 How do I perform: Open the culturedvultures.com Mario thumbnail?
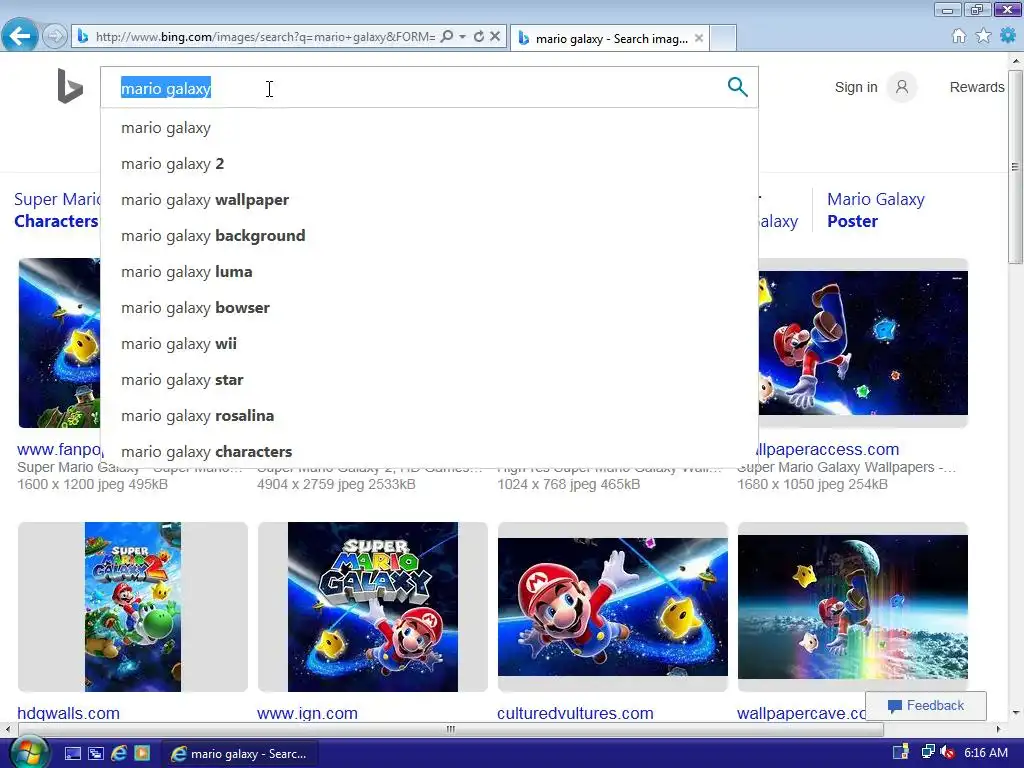(613, 607)
